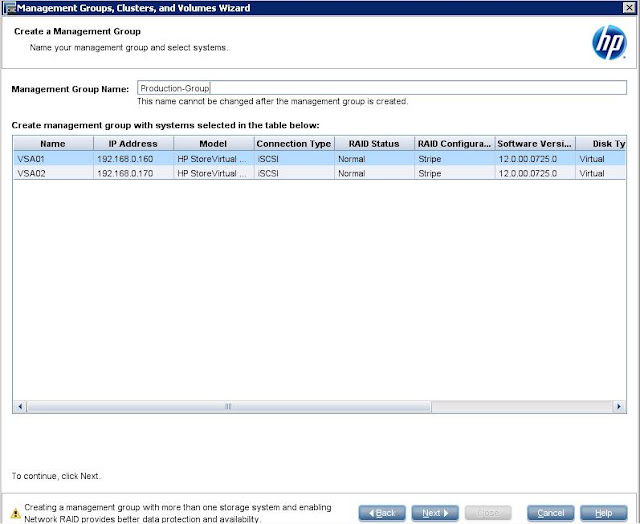The image size is (640, 524).
Task: Click software version in VSA02 row
Action: click(x=535, y=173)
